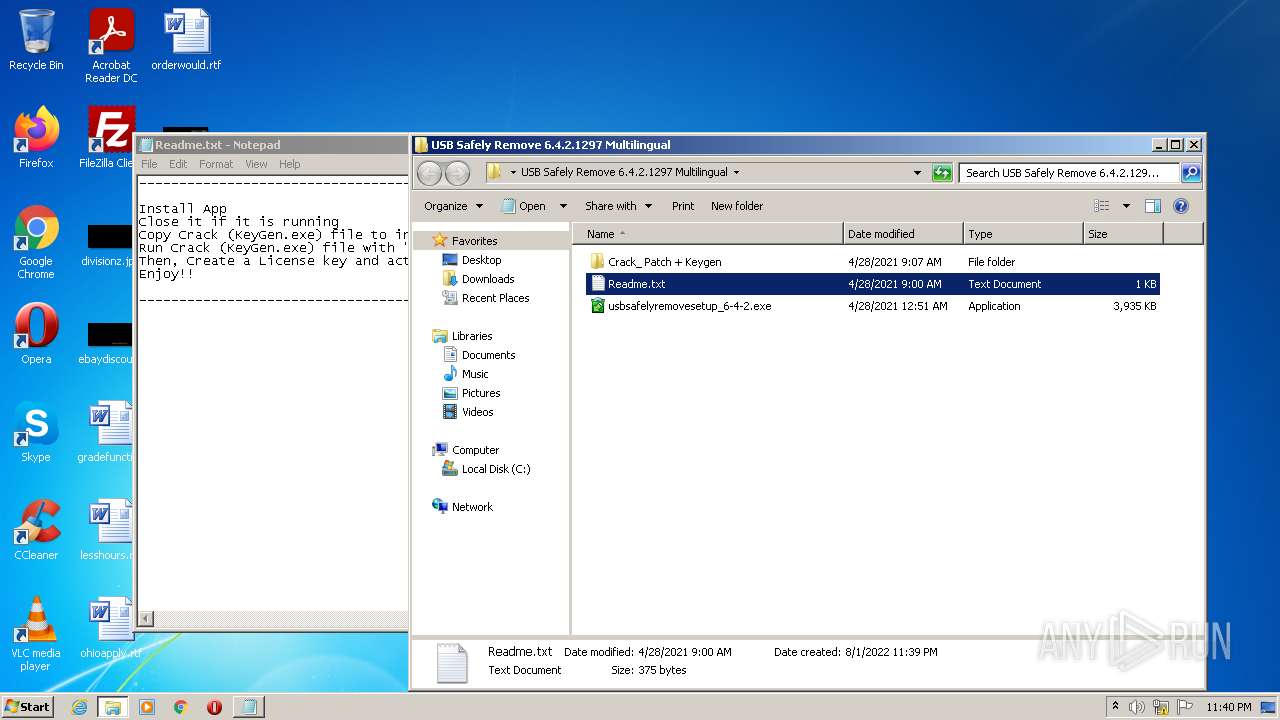
Task: Open Notepad Format menu
Action: point(216,164)
